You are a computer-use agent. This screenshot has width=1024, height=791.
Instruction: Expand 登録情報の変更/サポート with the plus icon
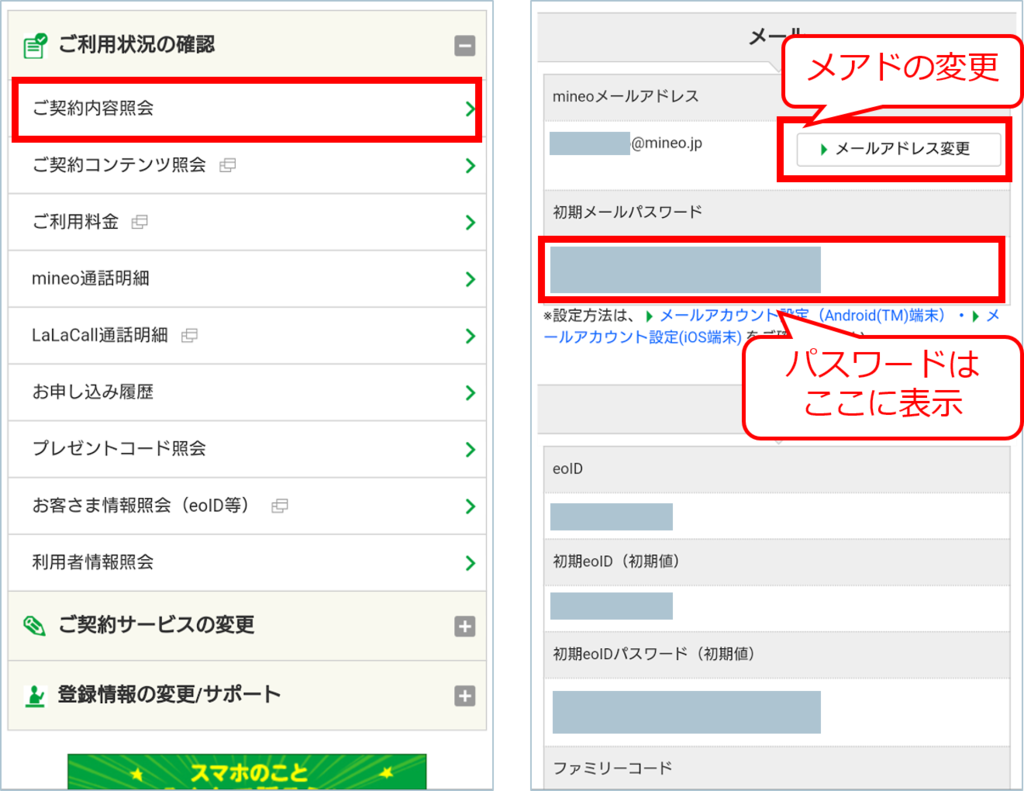pyautogui.click(x=464, y=696)
